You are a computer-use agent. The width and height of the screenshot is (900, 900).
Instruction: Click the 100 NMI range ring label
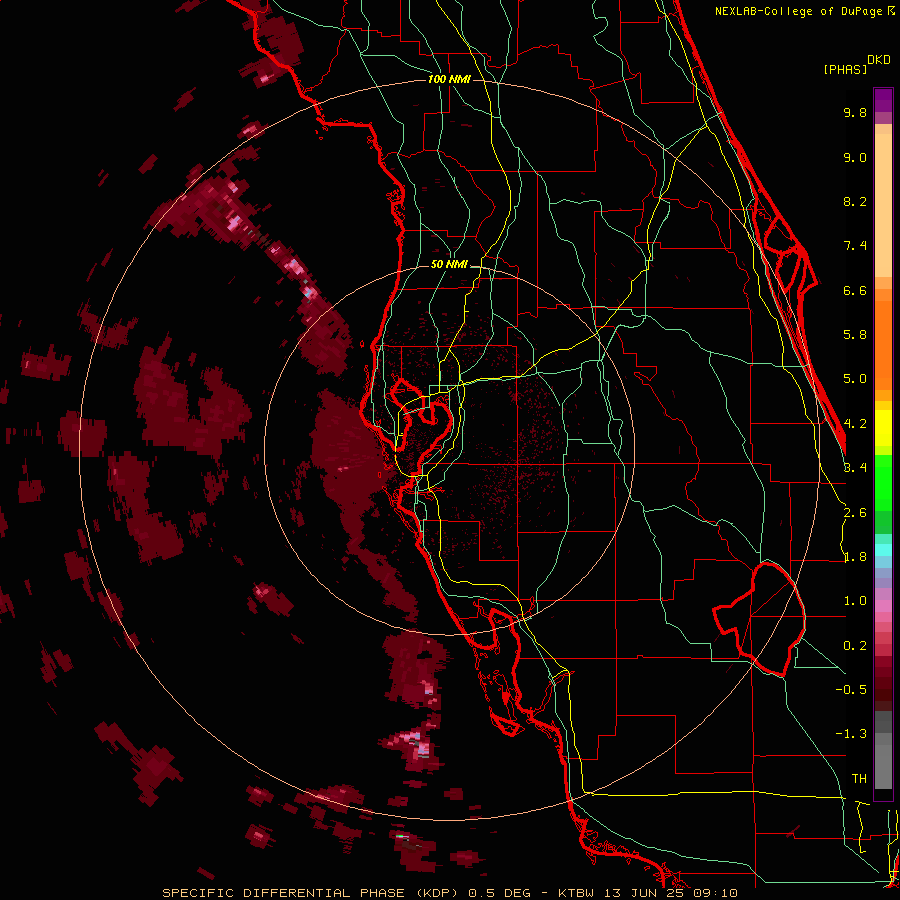[x=449, y=79]
